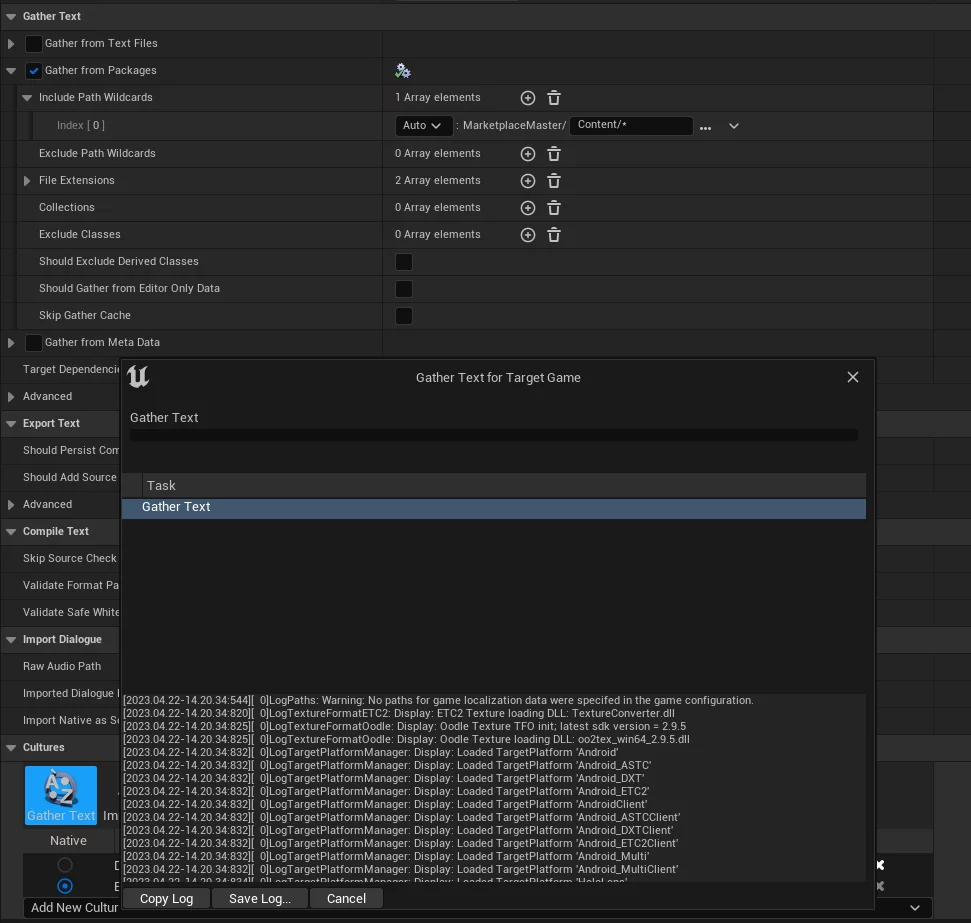
Task: Click the LogPaths warning line in the log
Action: coord(438,701)
